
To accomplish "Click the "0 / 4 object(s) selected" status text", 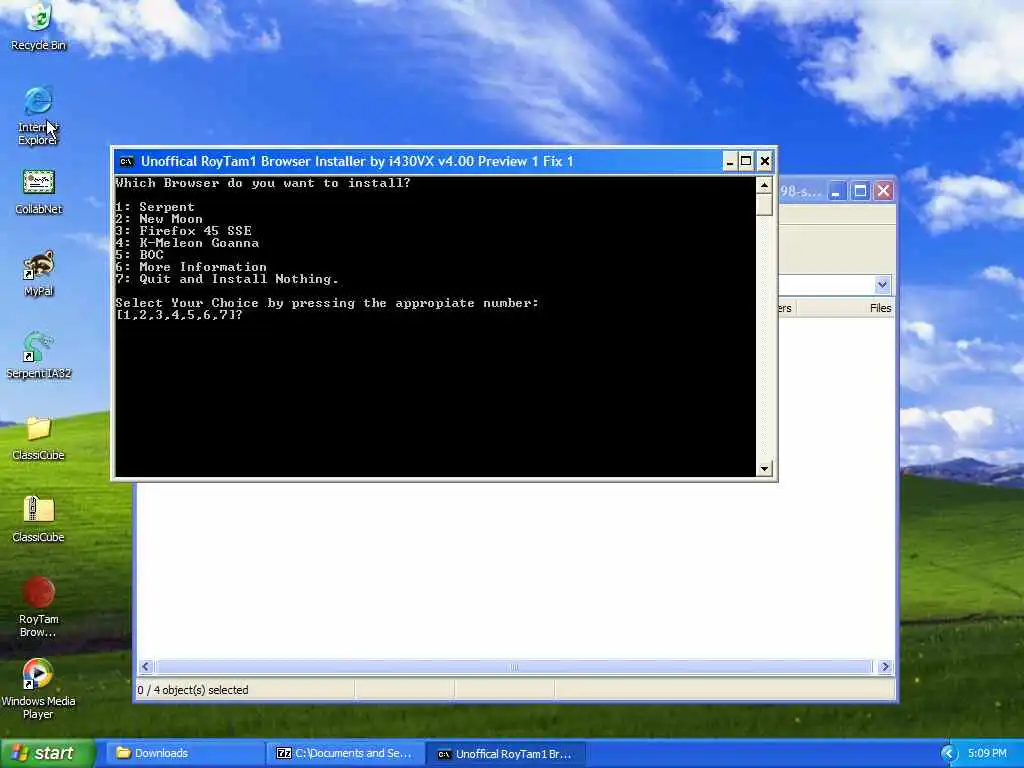I will pos(193,690).
